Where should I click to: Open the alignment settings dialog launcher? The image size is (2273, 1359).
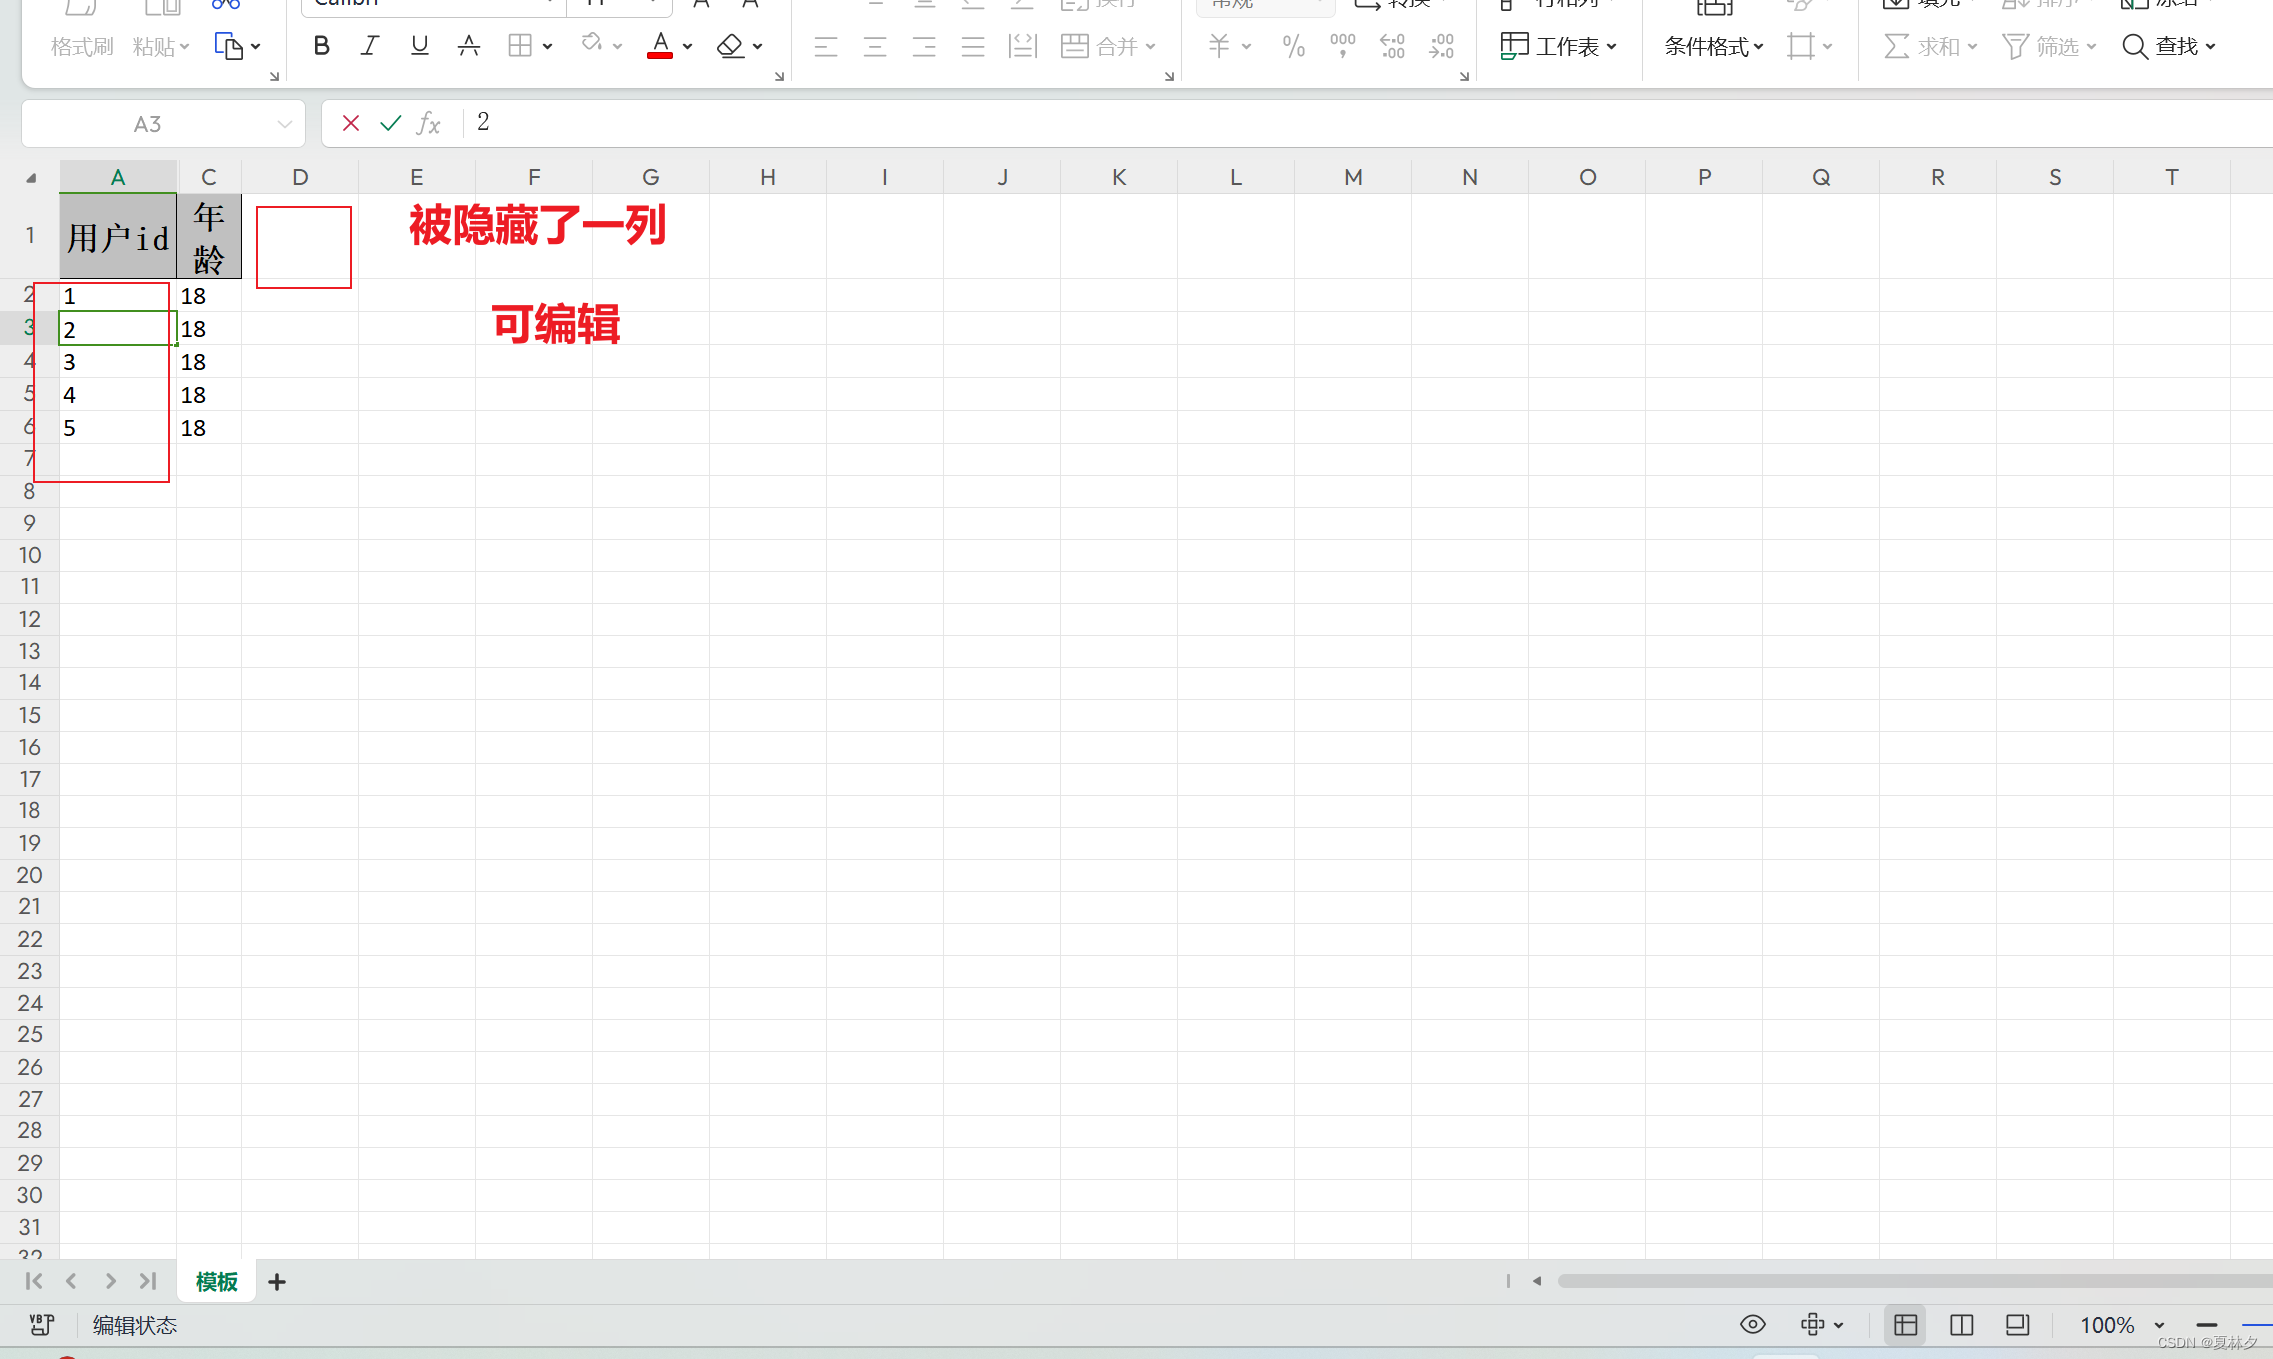point(1169,76)
